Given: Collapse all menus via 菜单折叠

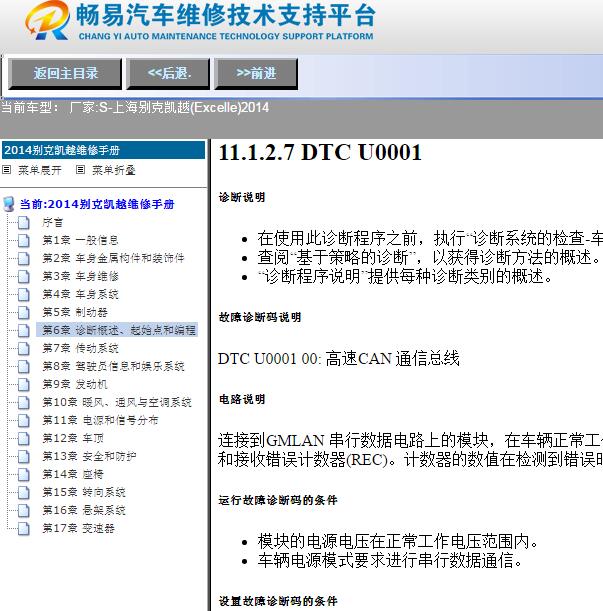Looking at the screenshot, I should click(x=114, y=170).
